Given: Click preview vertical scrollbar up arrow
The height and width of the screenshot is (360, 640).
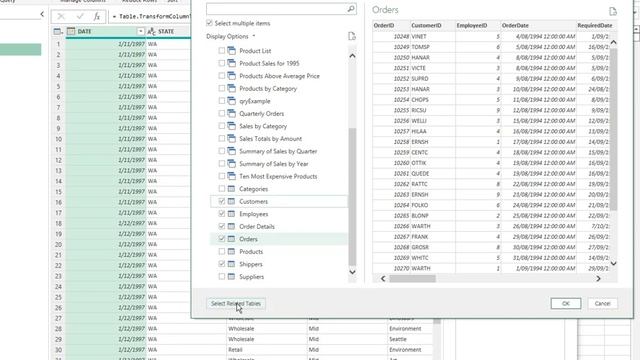Looking at the screenshot, I should 613,42.
